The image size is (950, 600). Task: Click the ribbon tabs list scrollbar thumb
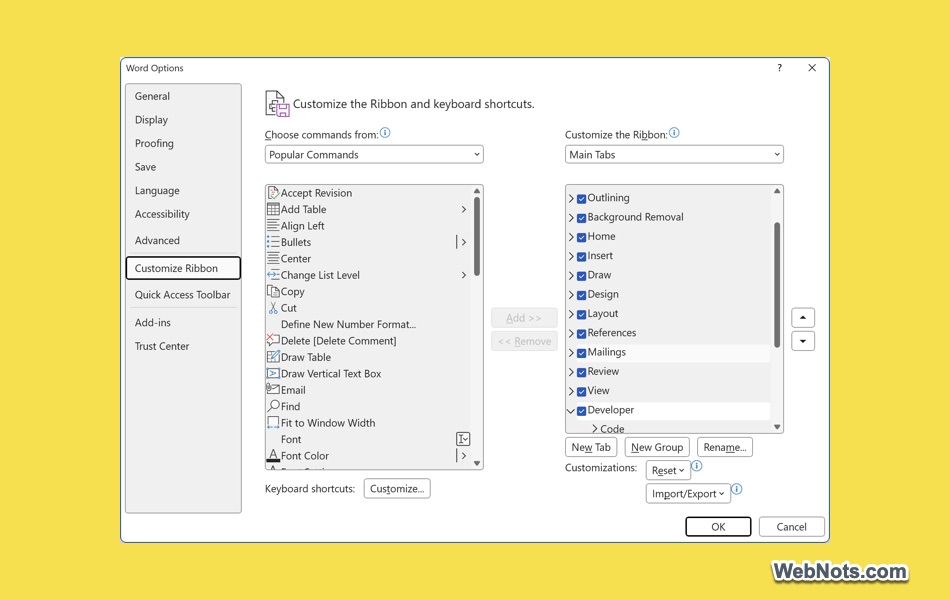click(x=777, y=285)
